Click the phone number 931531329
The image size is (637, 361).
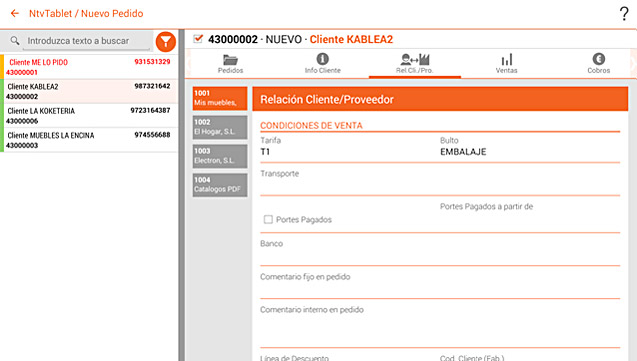click(x=152, y=62)
